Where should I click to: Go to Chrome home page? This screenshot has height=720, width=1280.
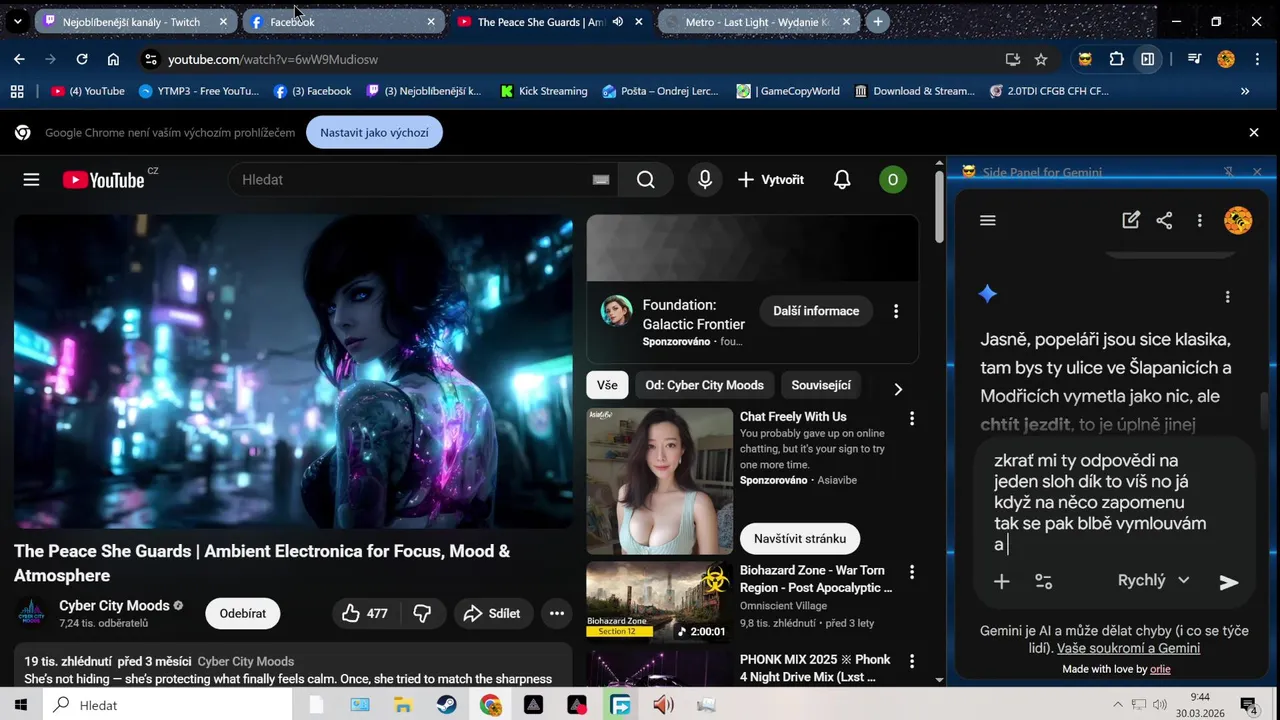113,59
